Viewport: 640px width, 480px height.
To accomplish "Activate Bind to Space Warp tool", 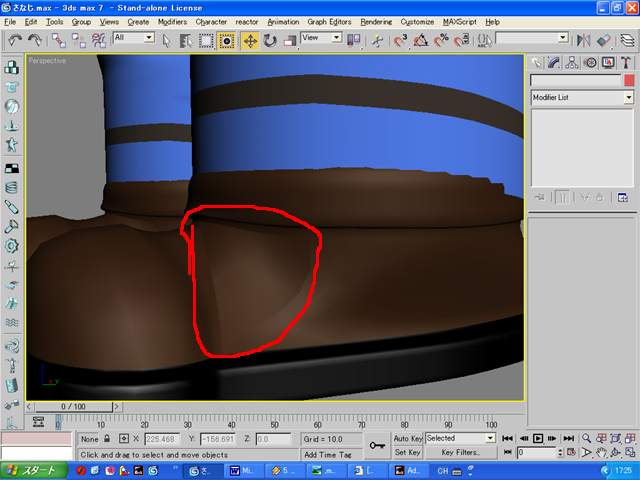I will coord(98,40).
